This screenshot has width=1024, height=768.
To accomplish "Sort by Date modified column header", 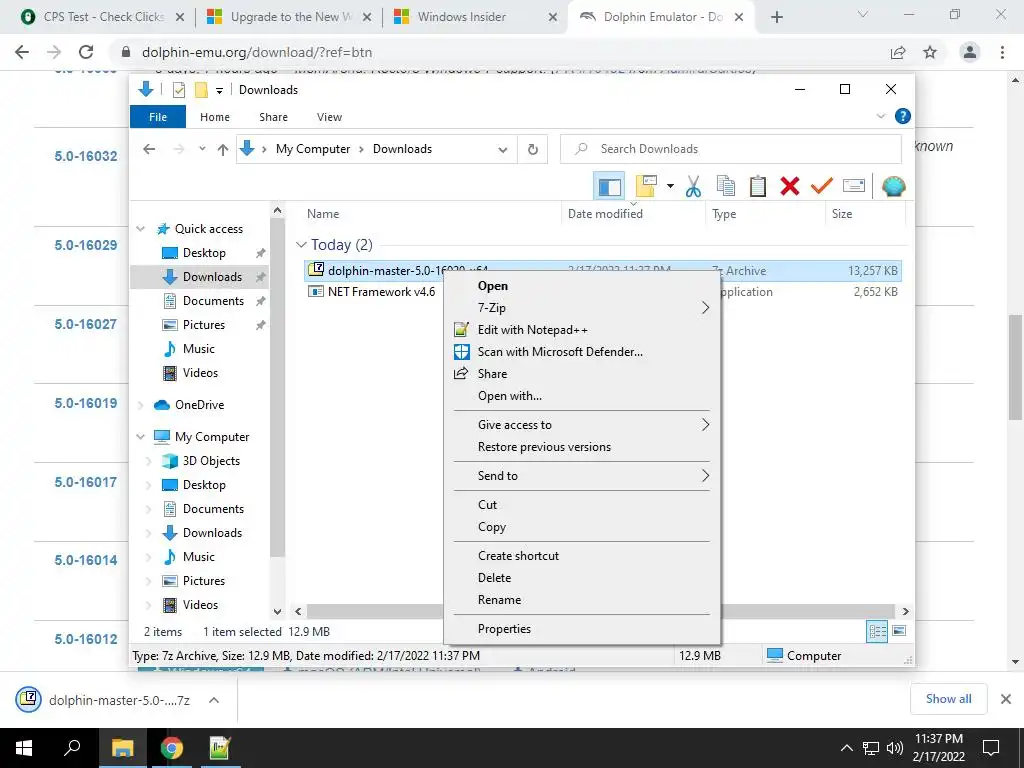I will point(605,214).
